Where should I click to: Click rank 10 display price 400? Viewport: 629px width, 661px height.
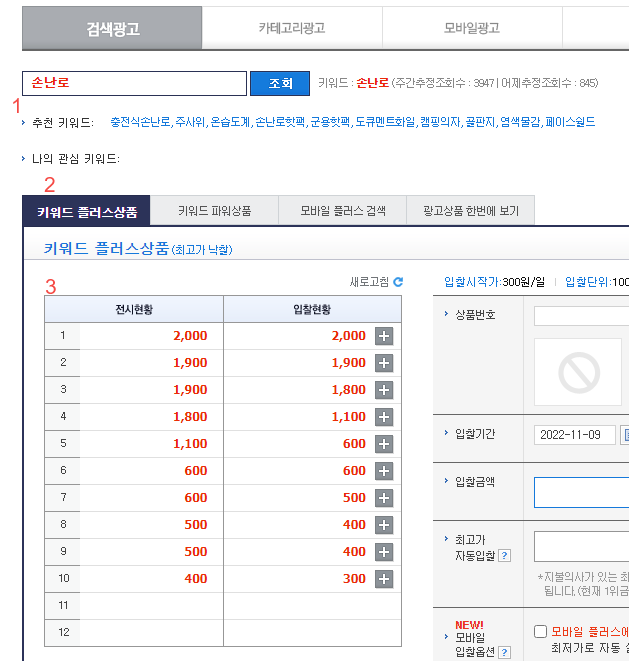(x=196, y=579)
